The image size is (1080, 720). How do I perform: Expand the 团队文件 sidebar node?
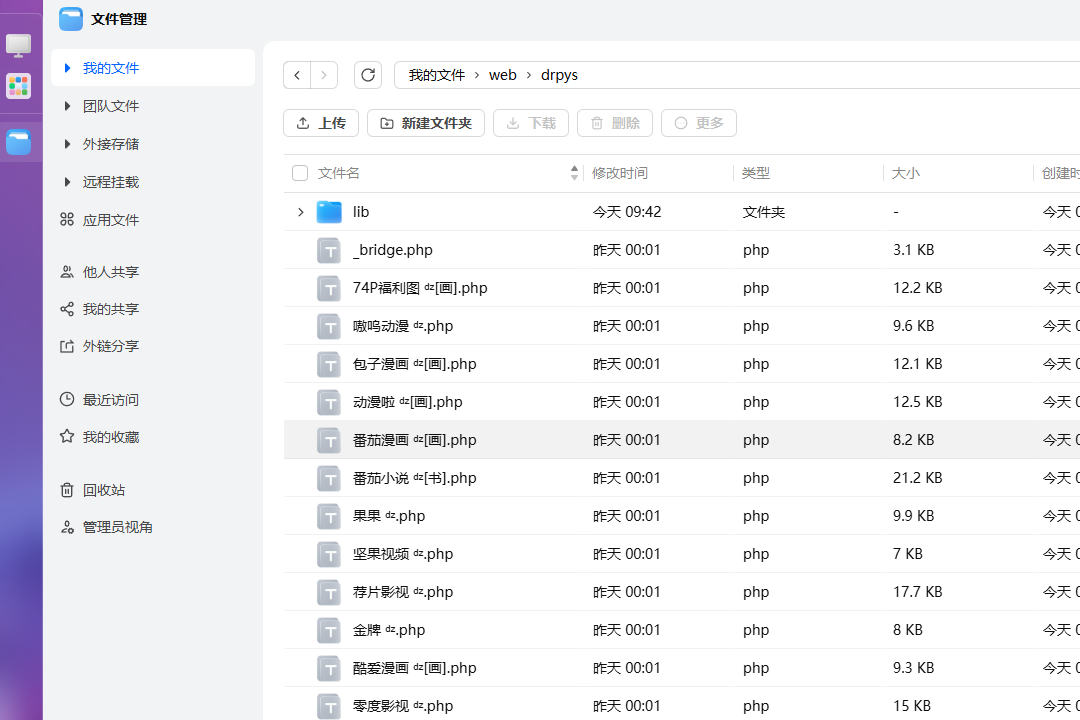pyautogui.click(x=67, y=106)
